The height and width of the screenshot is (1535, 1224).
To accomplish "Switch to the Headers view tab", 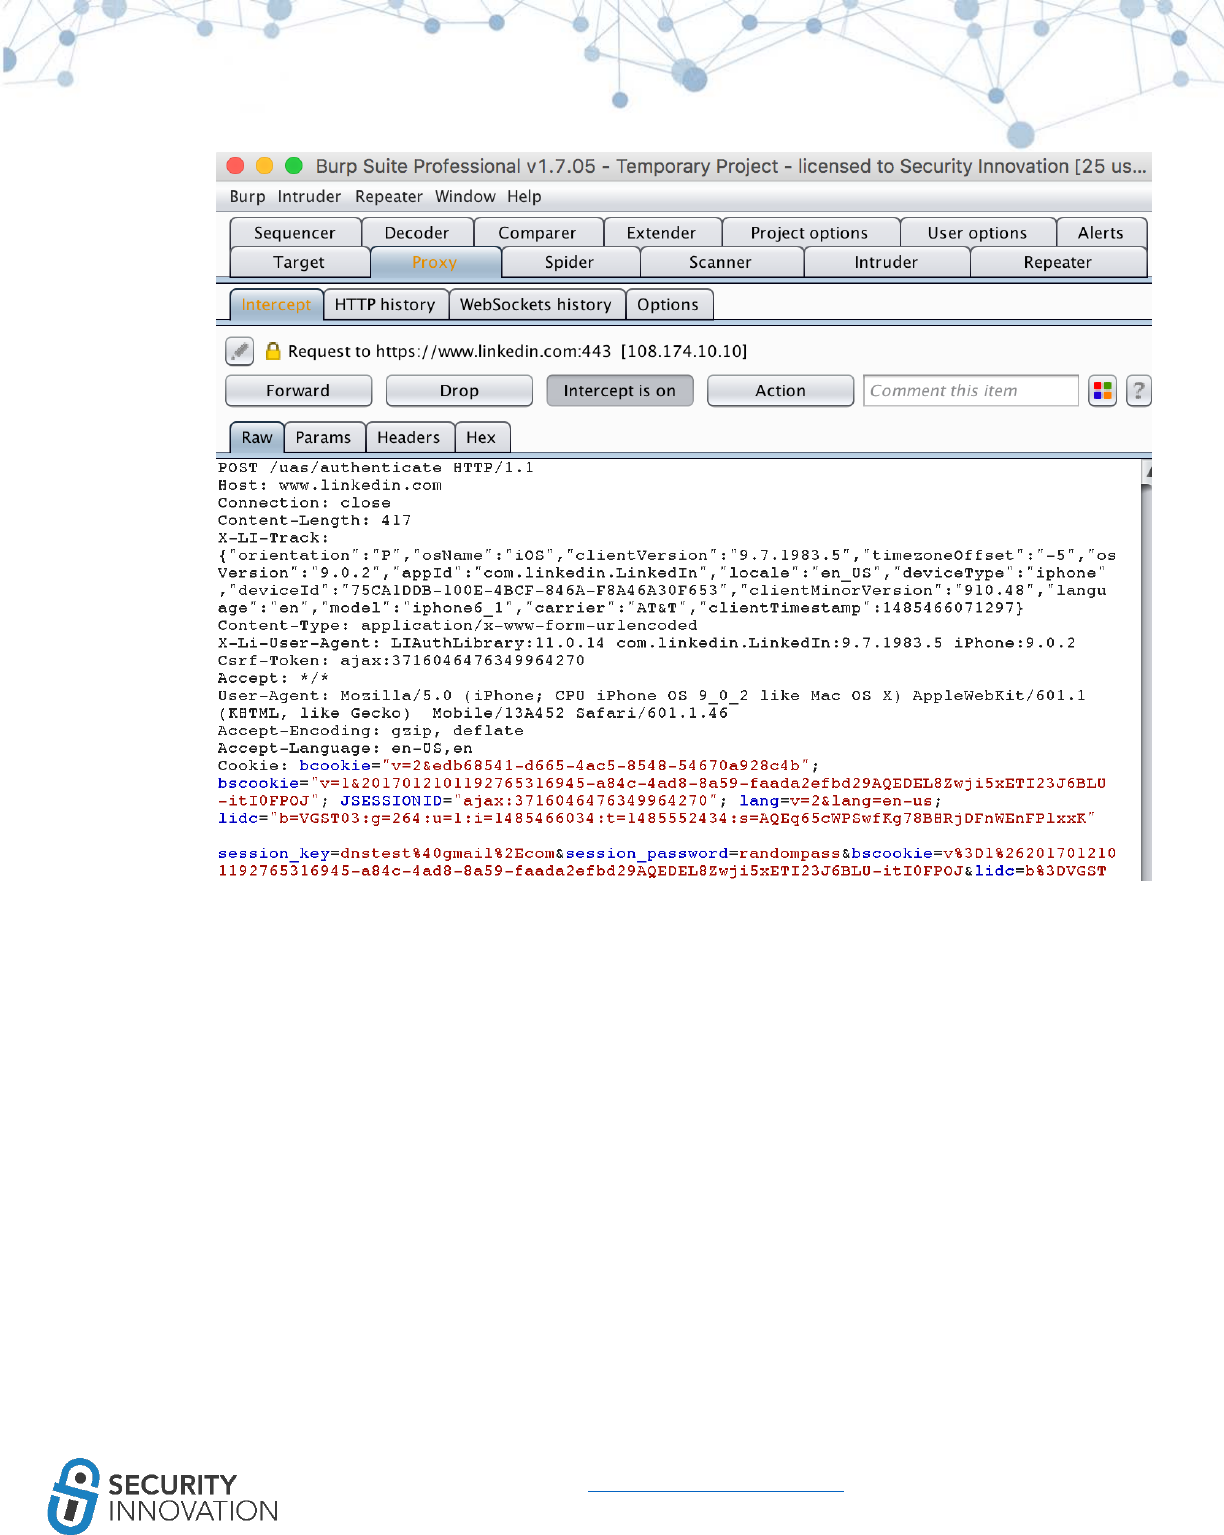I will tap(408, 438).
